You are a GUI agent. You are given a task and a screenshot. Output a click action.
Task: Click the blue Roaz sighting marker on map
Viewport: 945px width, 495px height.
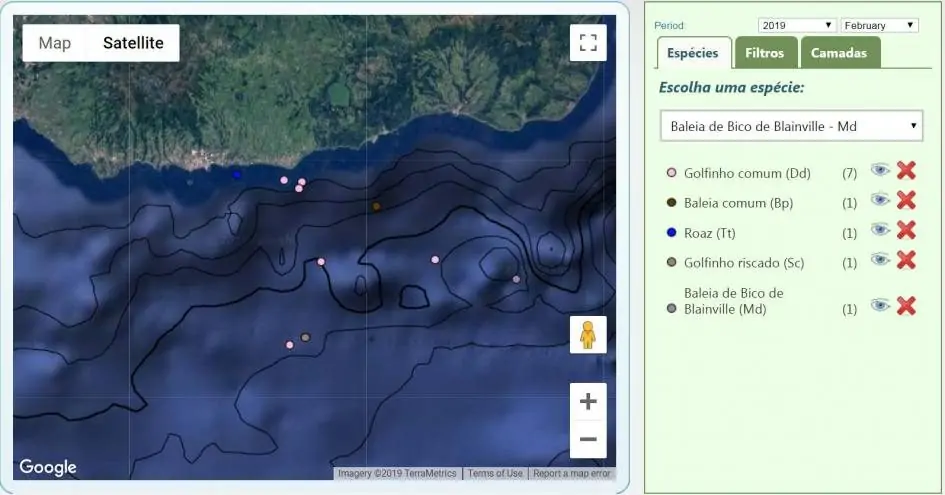[237, 175]
